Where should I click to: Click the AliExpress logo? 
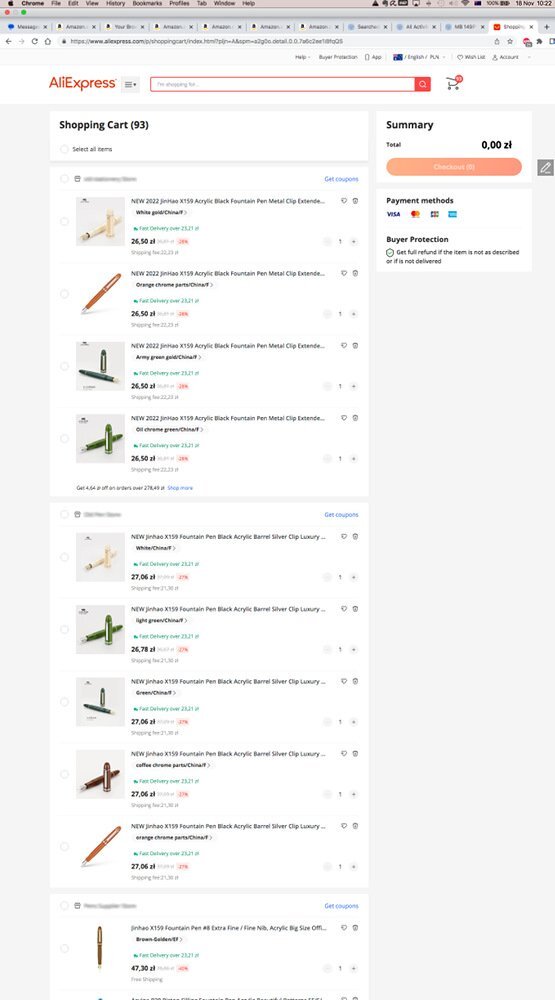tap(82, 84)
